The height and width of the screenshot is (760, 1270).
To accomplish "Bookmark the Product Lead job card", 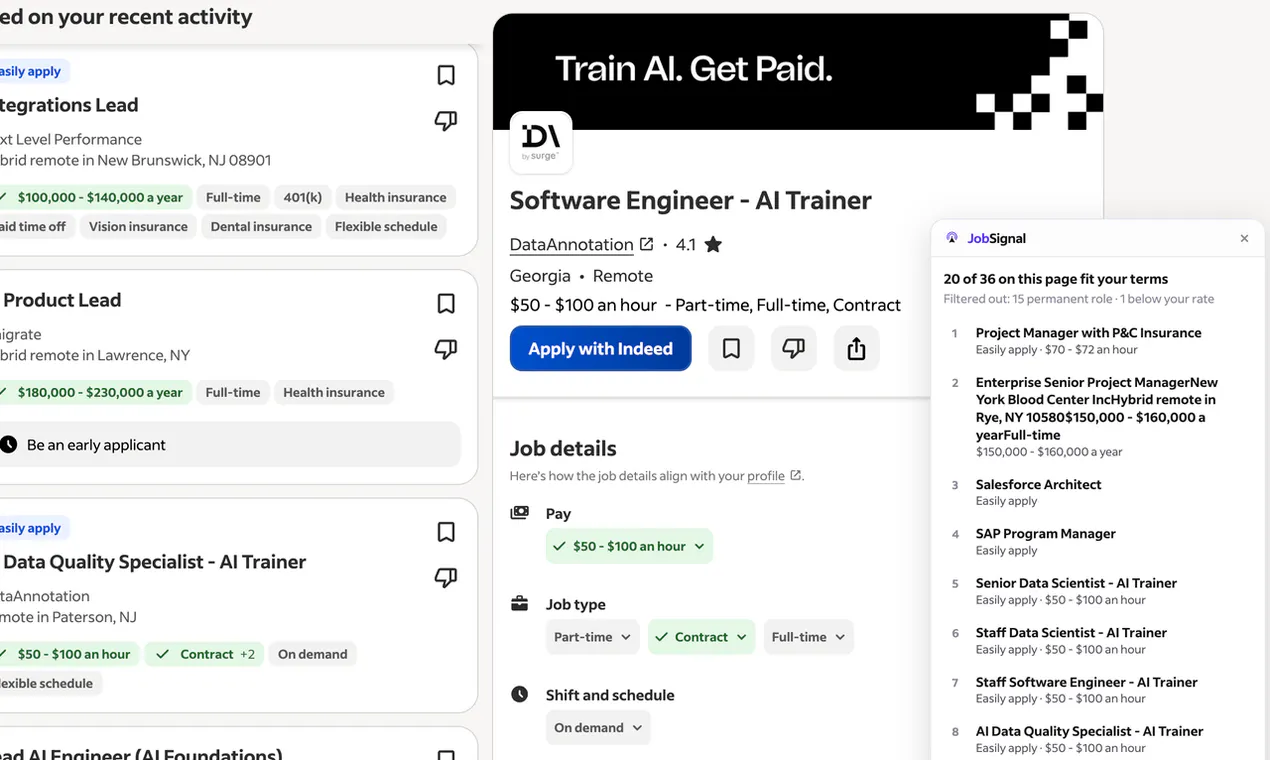I will tap(446, 303).
